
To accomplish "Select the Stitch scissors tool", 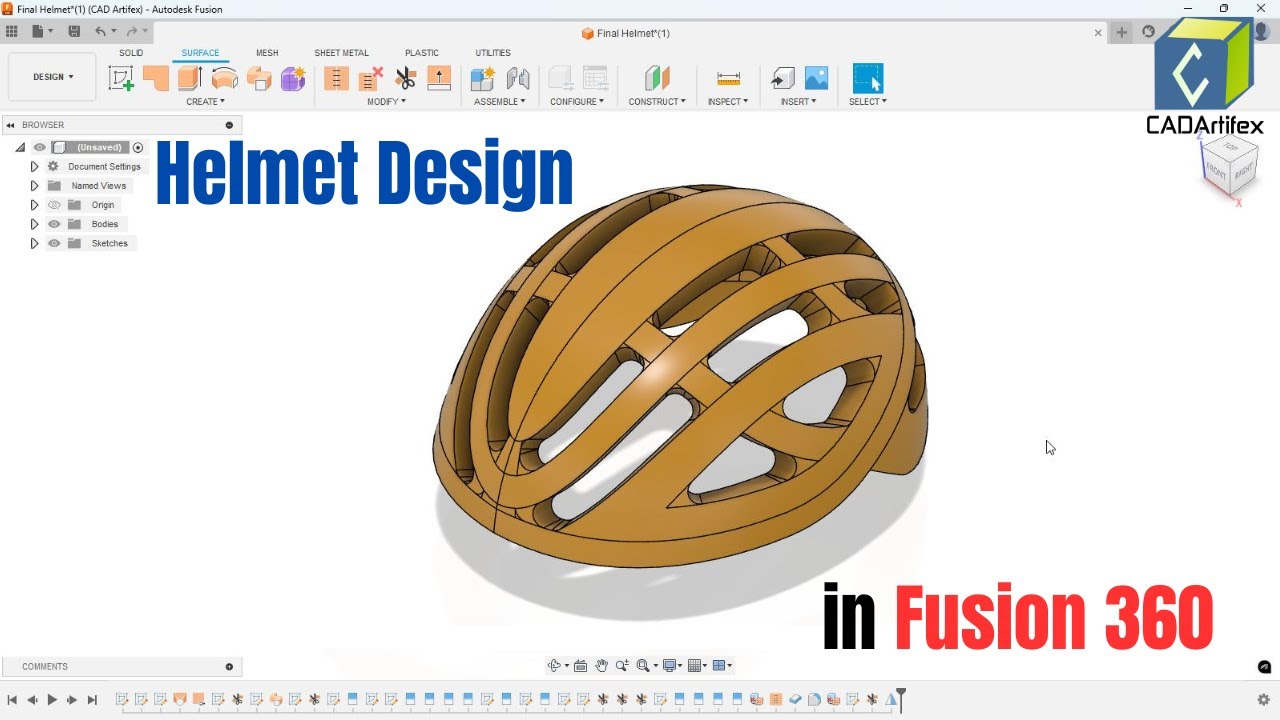I will (405, 78).
